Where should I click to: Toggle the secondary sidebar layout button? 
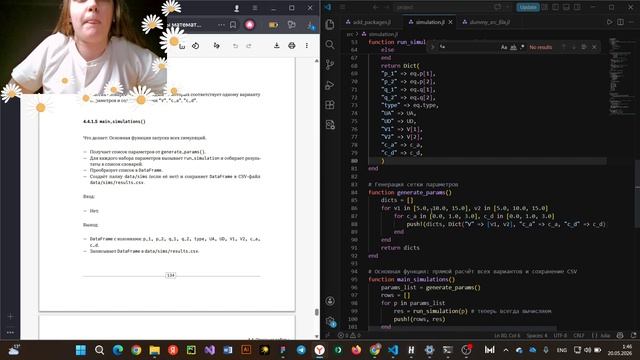(577, 7)
